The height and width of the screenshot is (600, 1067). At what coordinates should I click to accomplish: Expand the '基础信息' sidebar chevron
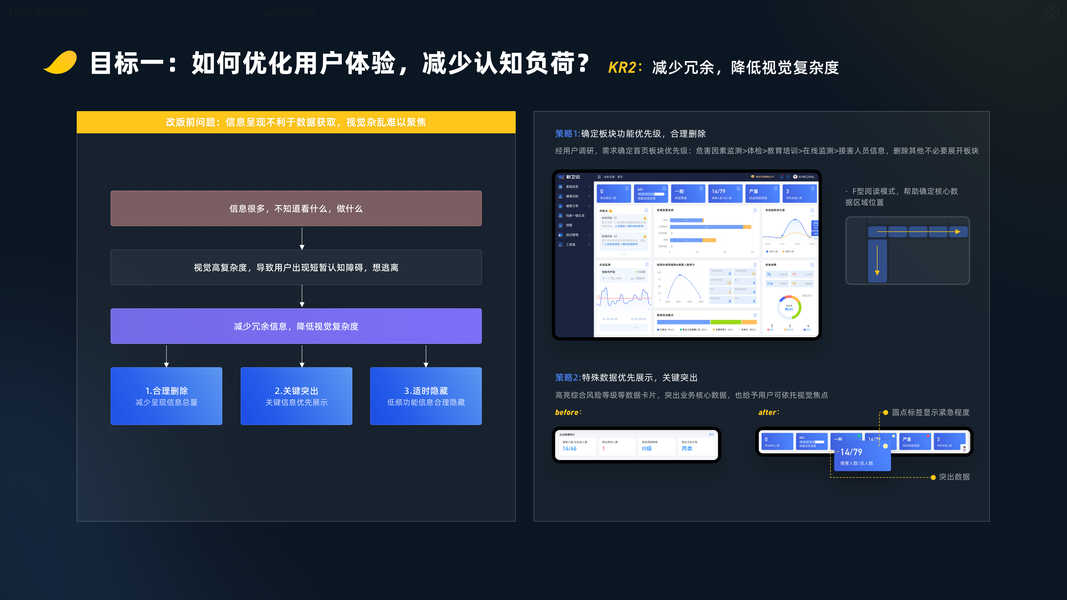pyautogui.click(x=589, y=186)
